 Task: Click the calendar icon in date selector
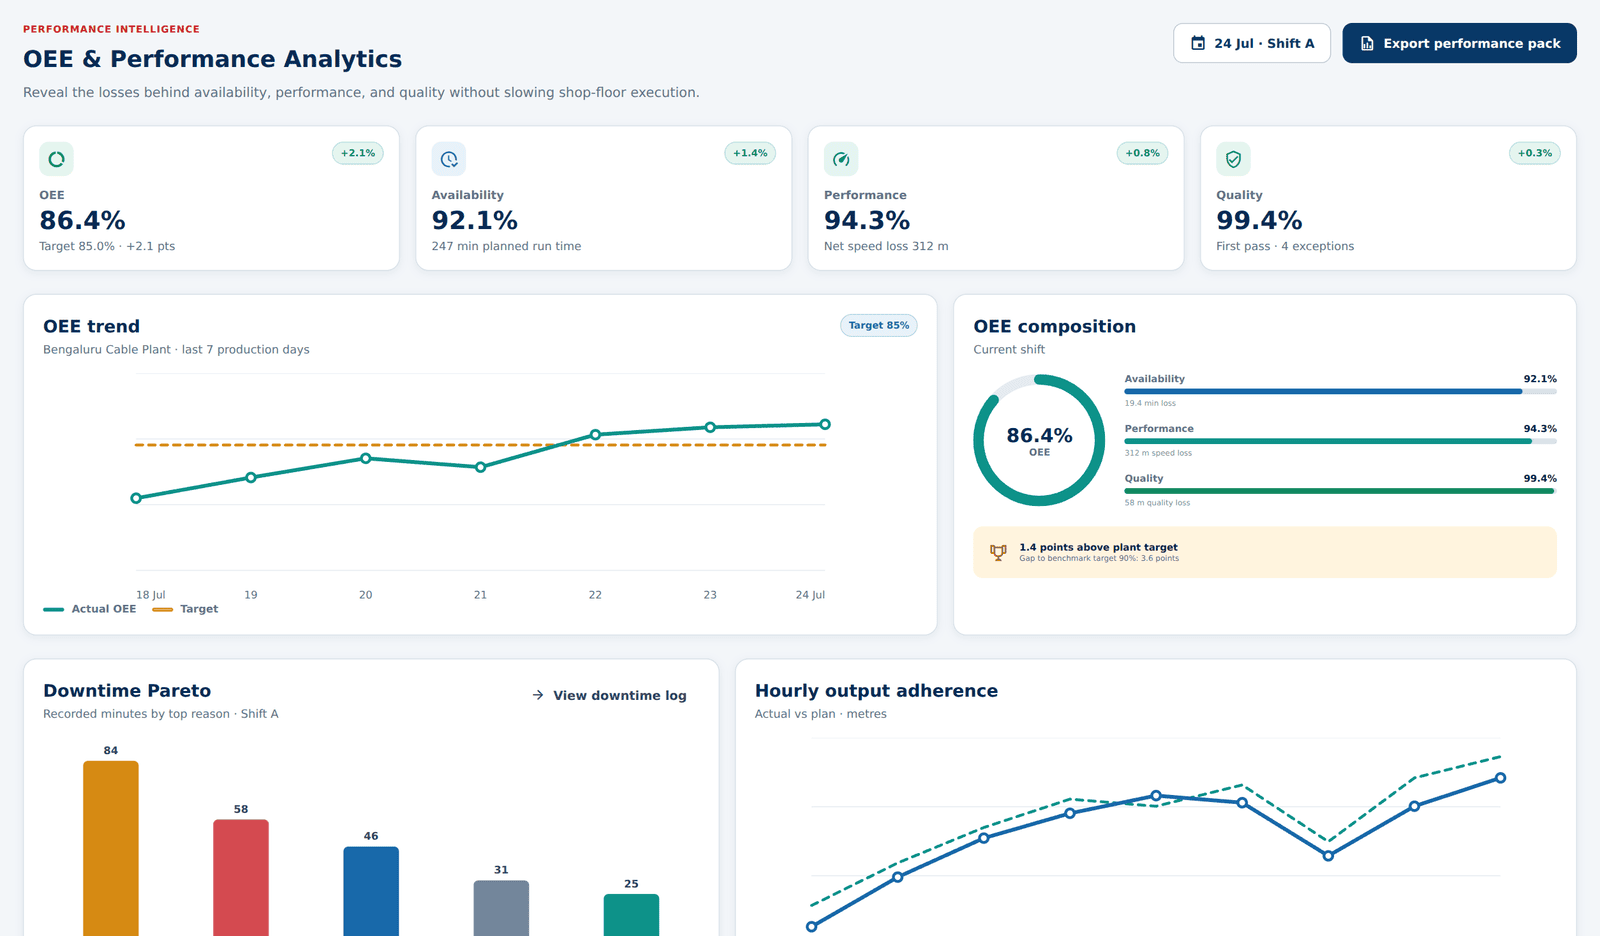coord(1198,43)
